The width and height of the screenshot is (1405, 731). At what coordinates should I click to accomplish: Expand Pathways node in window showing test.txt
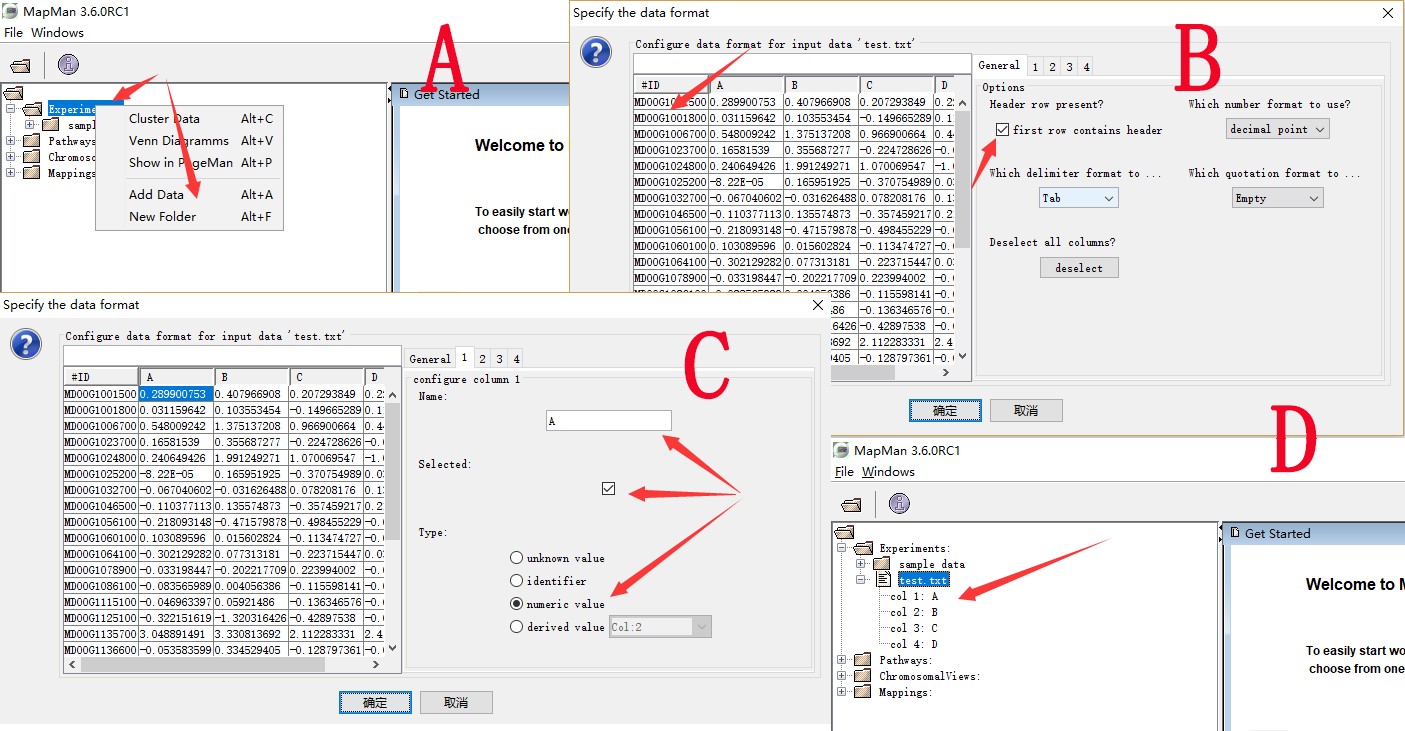[842, 660]
